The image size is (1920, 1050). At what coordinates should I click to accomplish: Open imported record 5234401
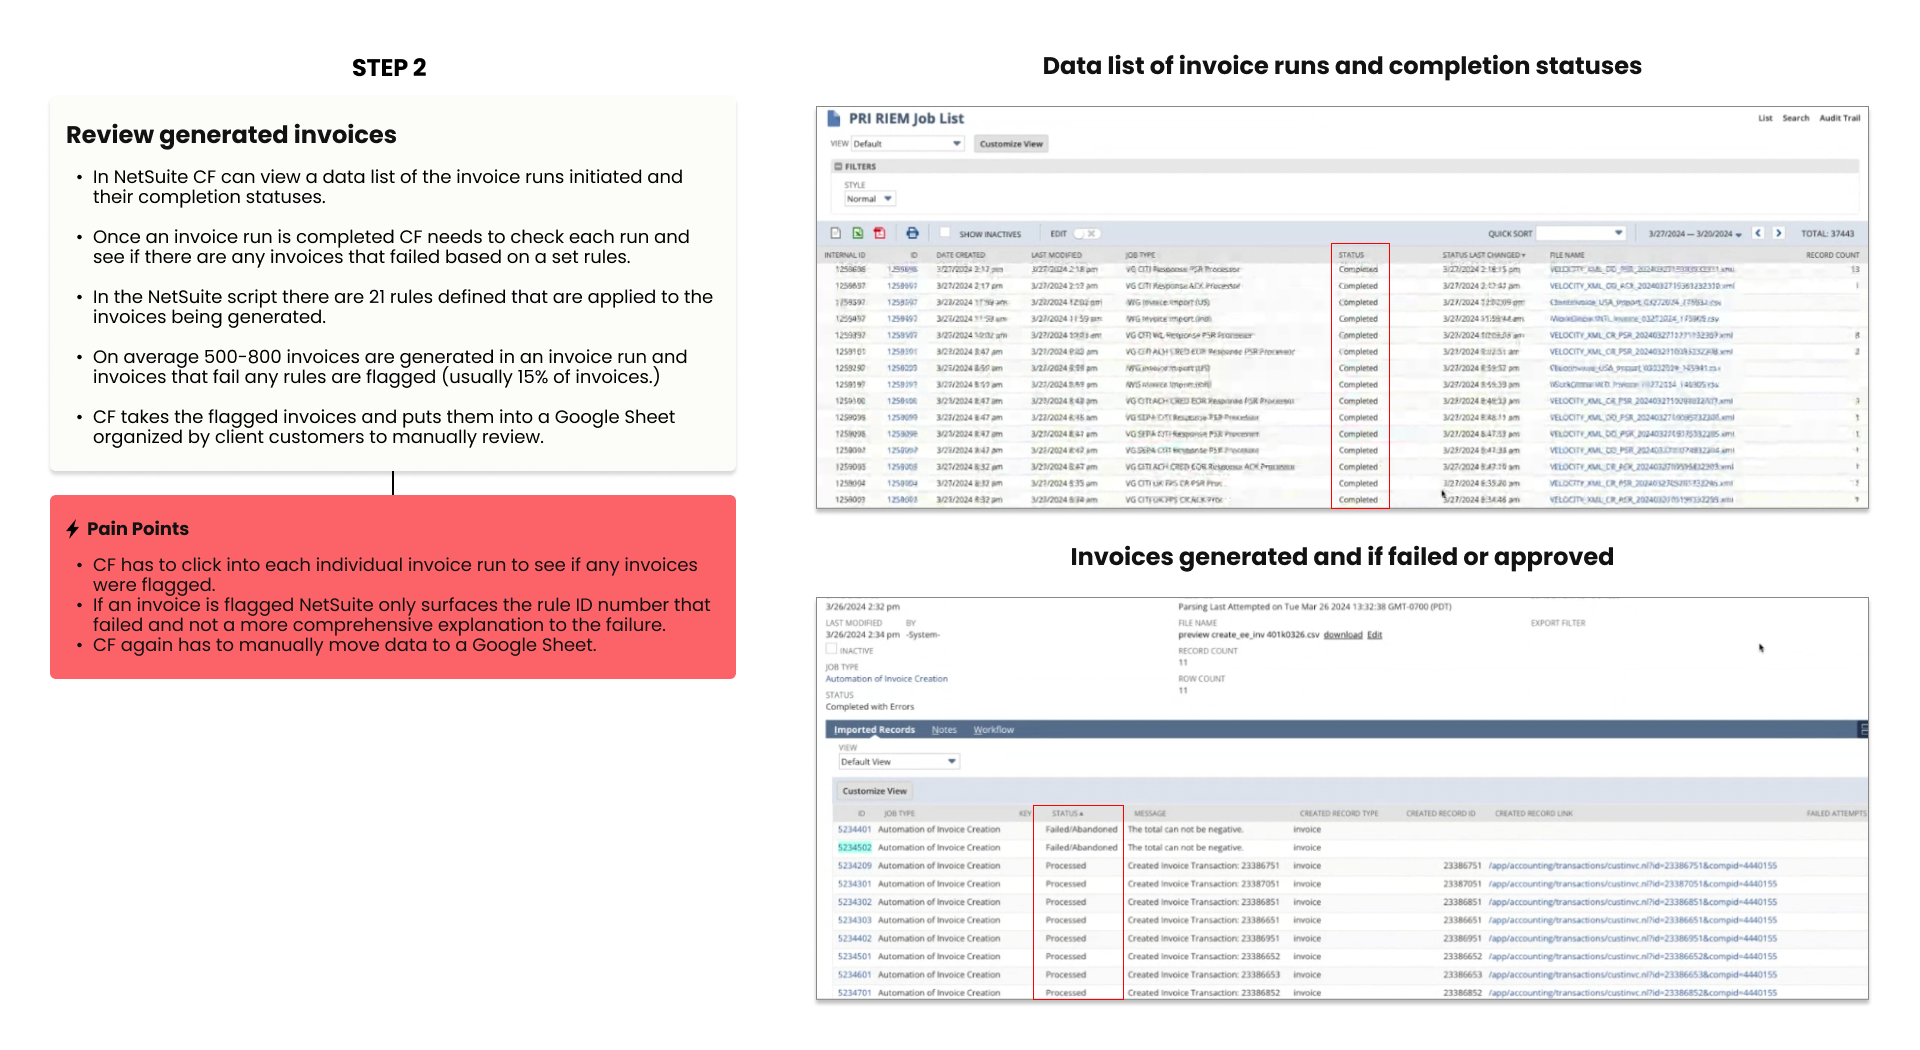click(854, 830)
